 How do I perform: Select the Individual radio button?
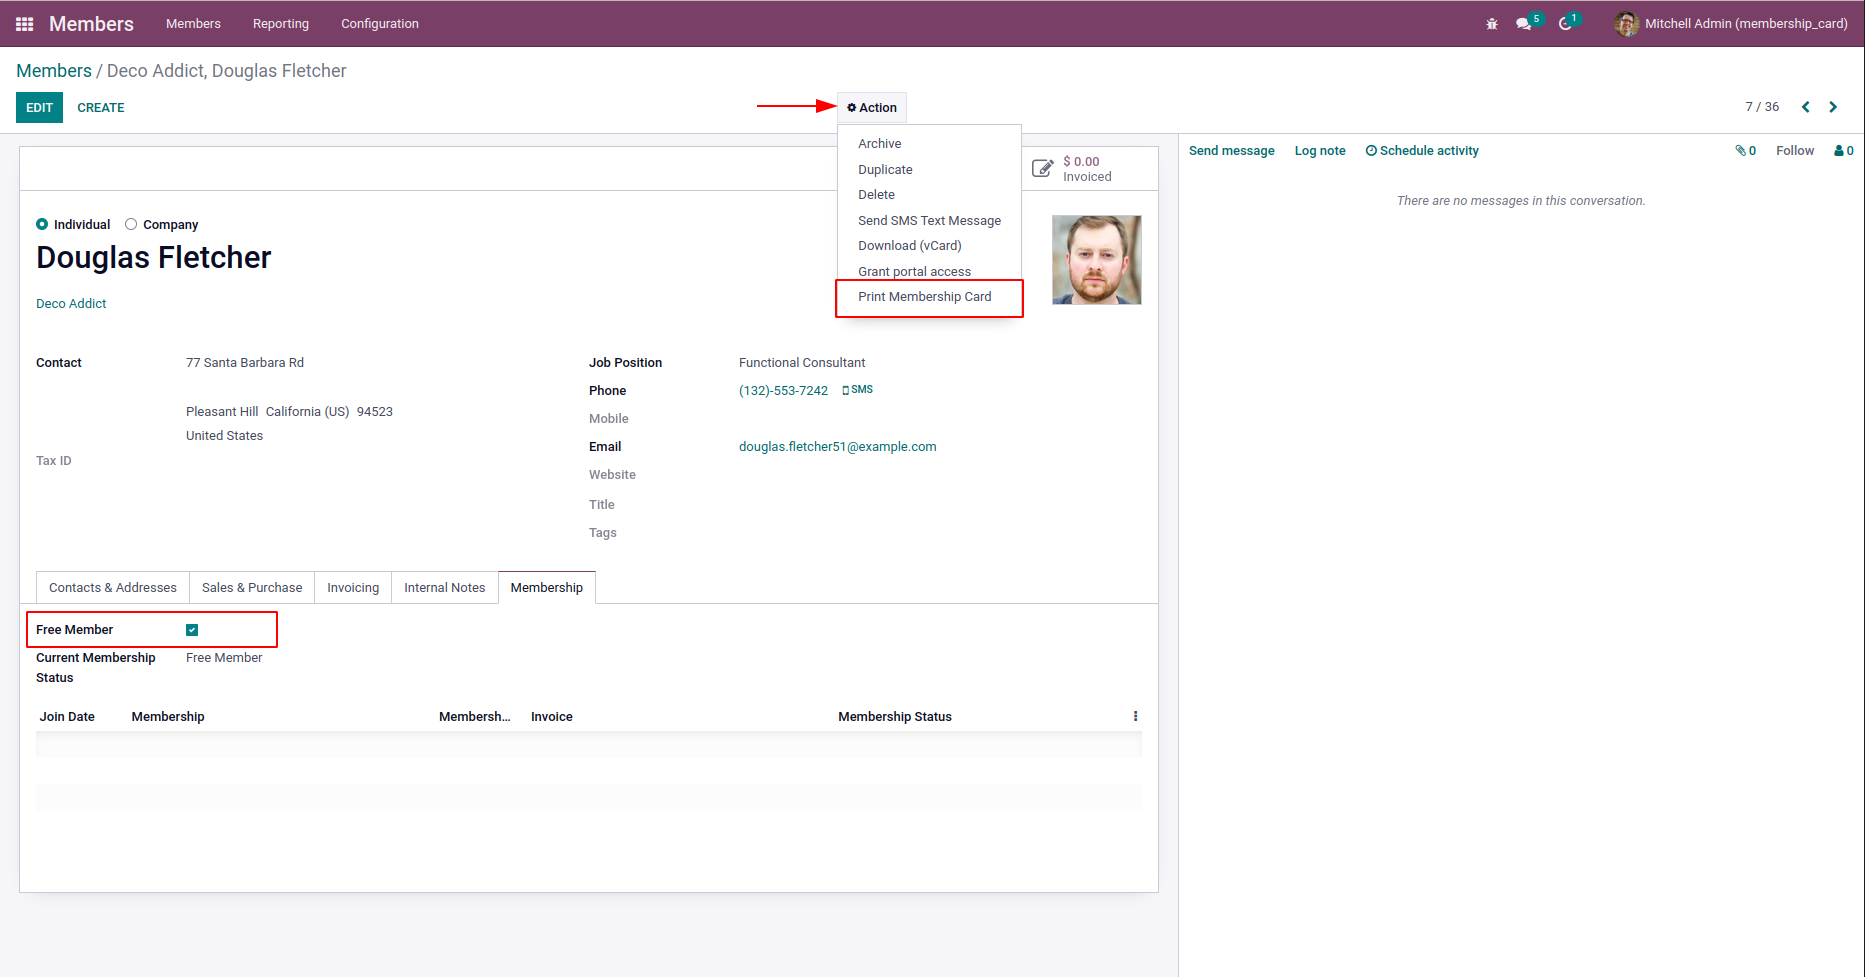click(42, 224)
